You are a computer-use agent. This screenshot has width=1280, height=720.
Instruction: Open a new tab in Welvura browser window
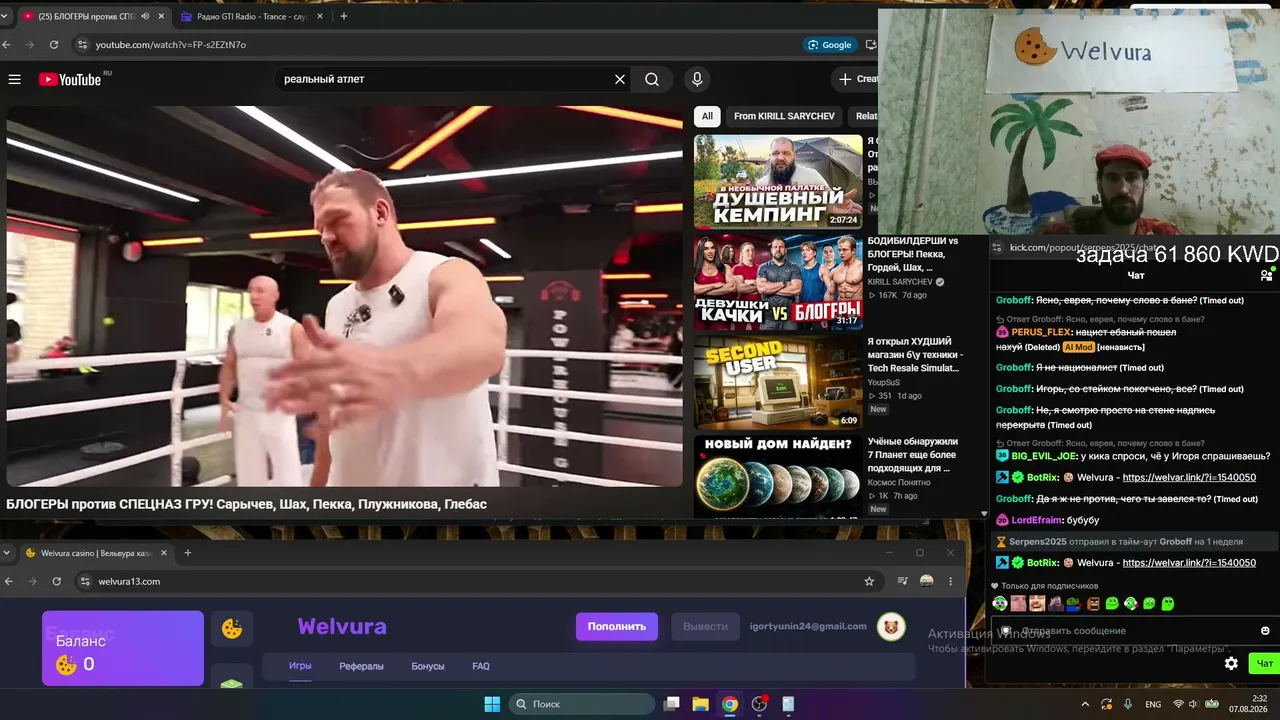tap(187, 553)
